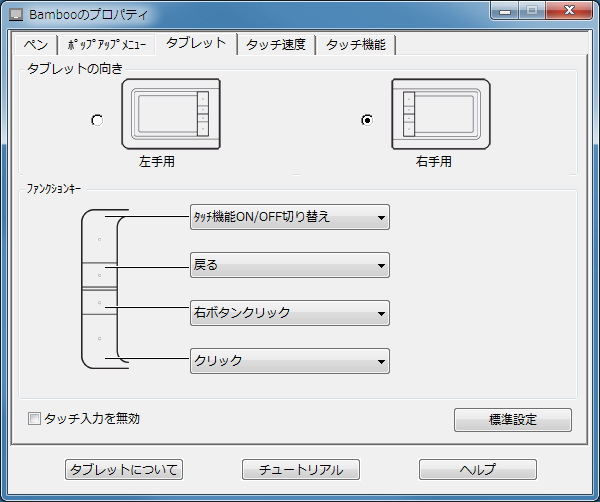Image resolution: width=600 pixels, height=502 pixels.
Task: Click the ヘルプ button
Action: point(478,469)
